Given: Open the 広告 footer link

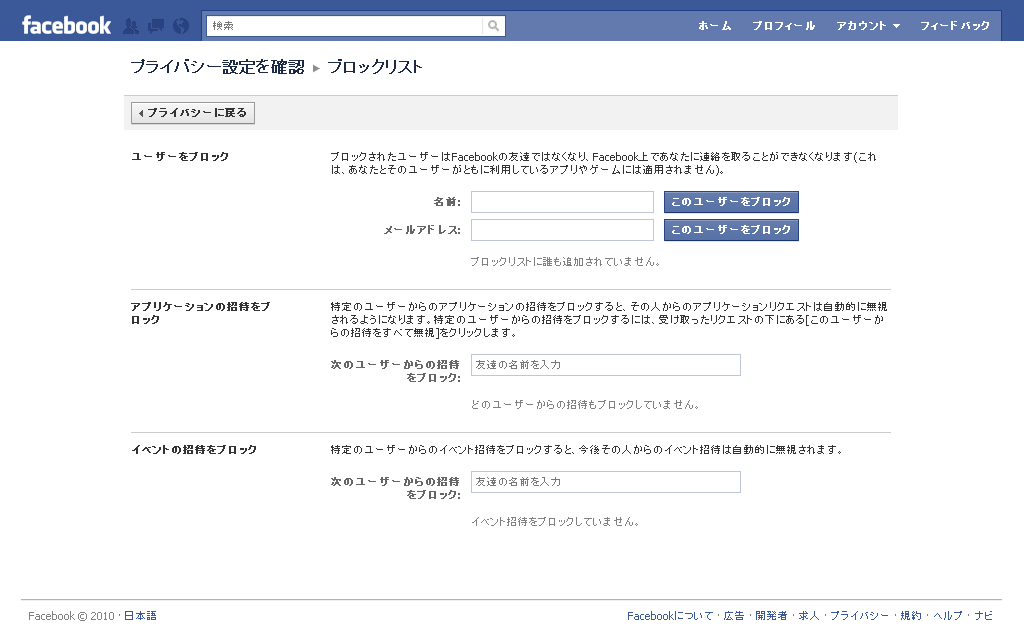Looking at the screenshot, I should pyautogui.click(x=733, y=616).
